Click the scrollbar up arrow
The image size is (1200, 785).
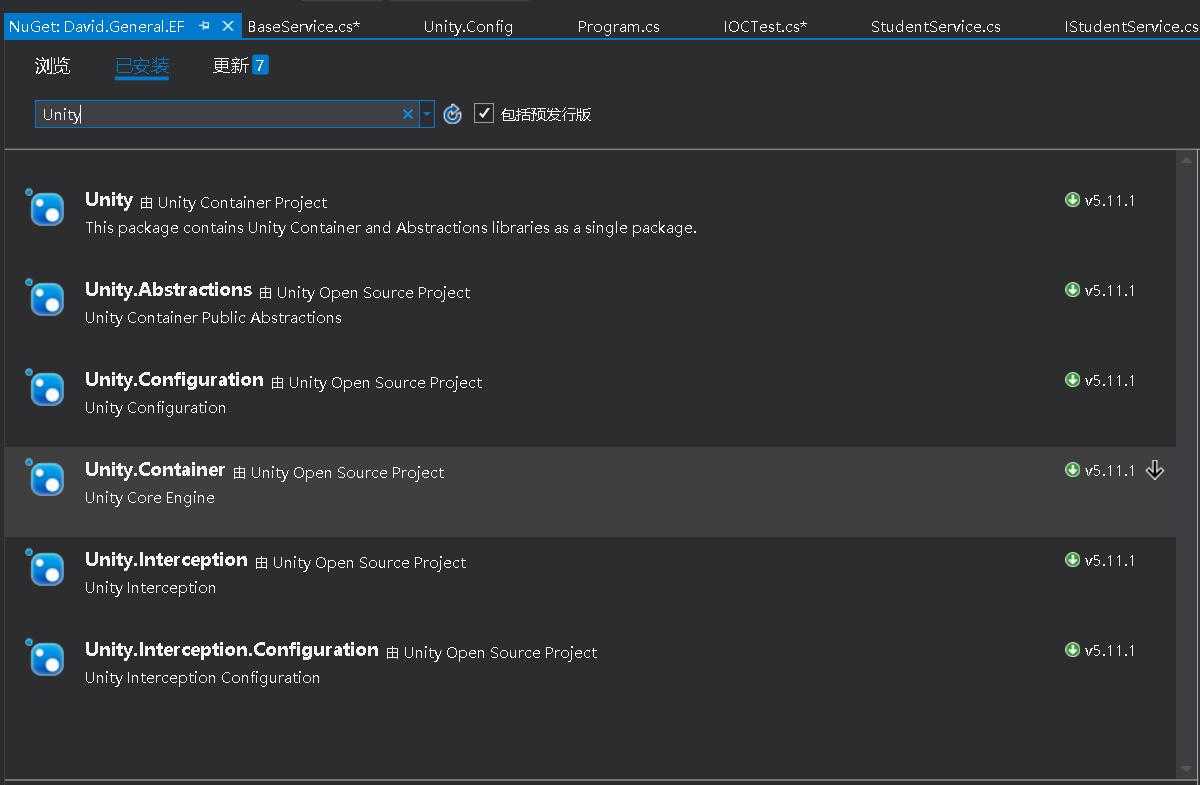[x=1188, y=160]
